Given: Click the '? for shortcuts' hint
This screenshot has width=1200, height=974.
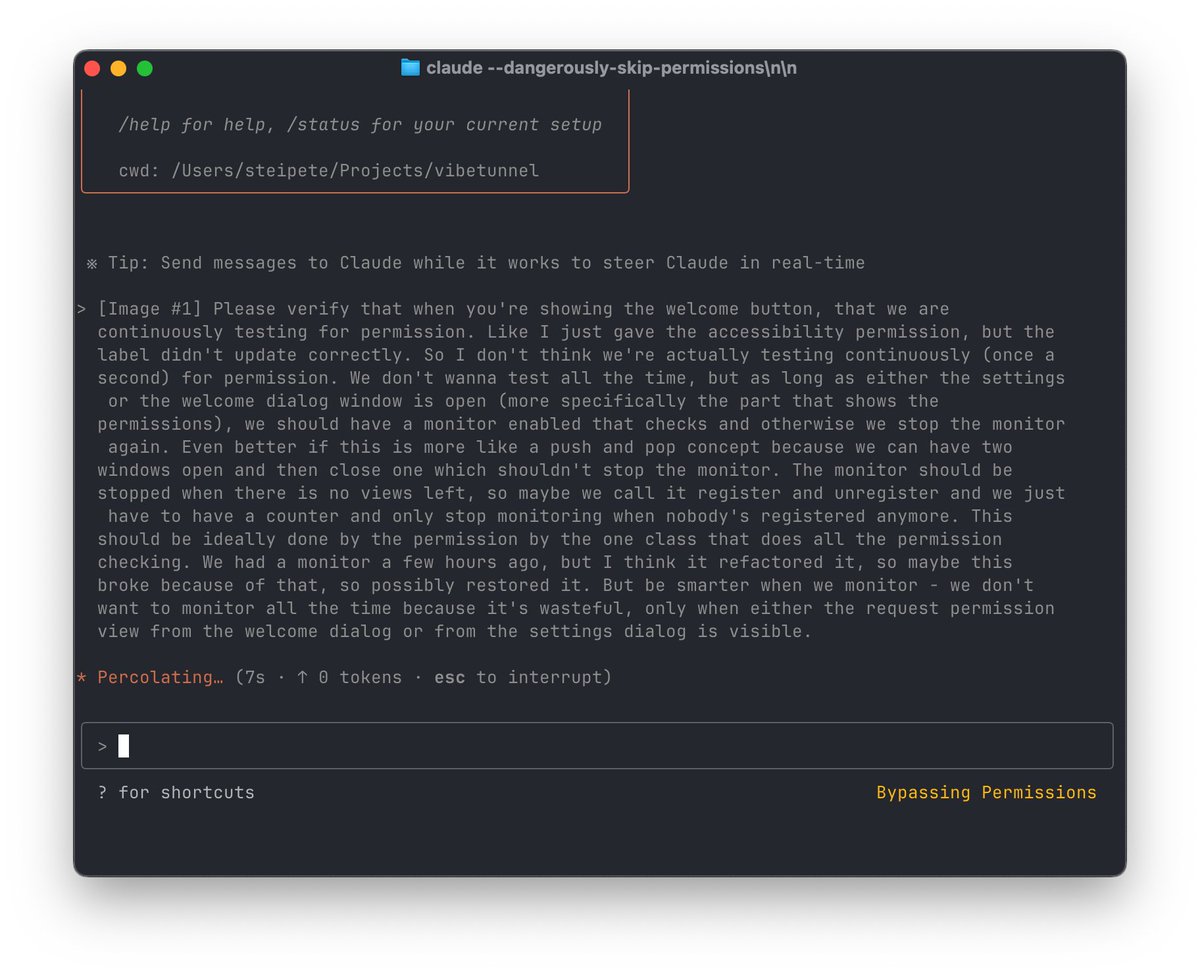Looking at the screenshot, I should pyautogui.click(x=176, y=792).
